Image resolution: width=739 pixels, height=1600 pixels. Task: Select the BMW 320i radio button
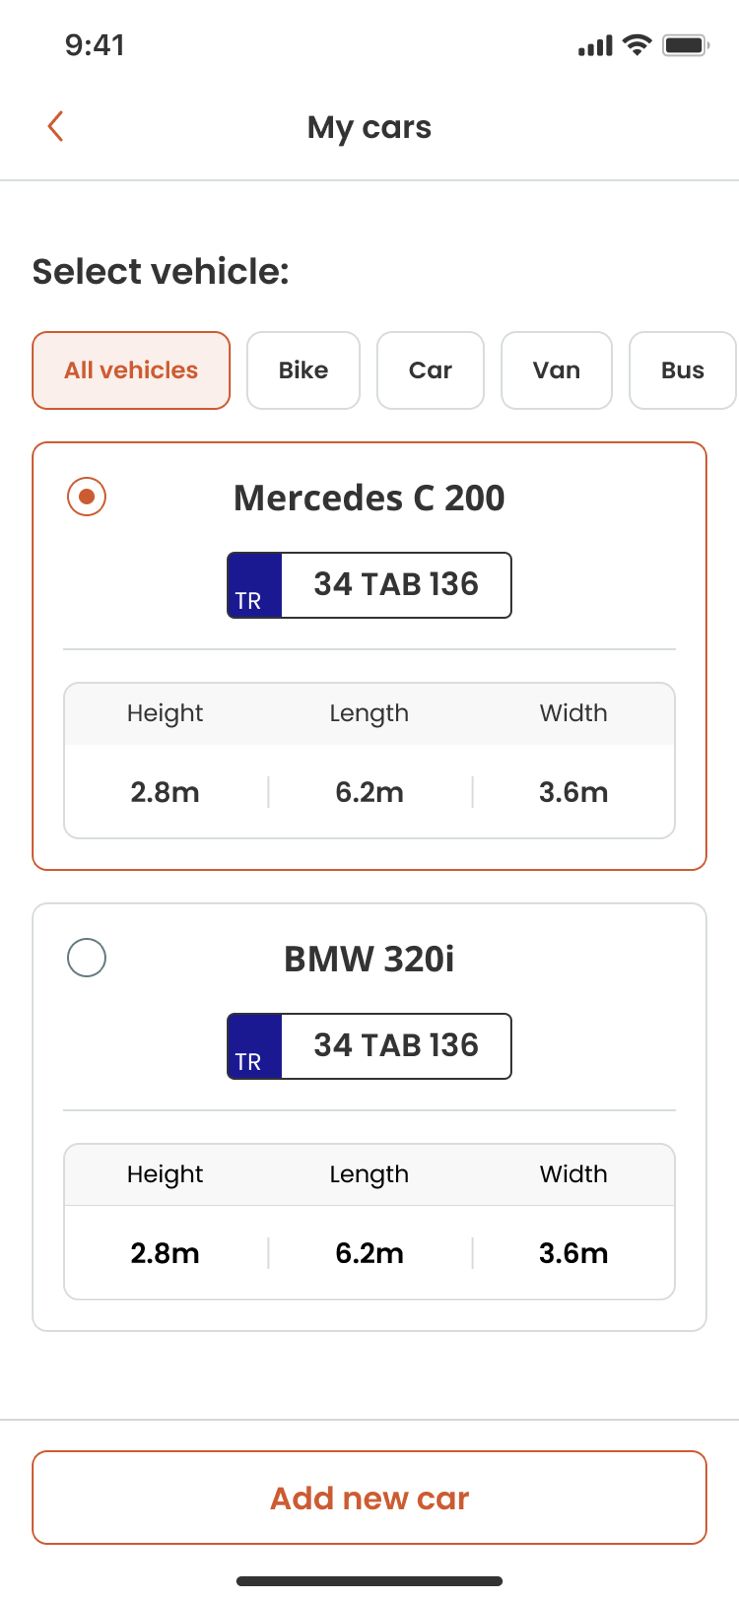coord(87,958)
